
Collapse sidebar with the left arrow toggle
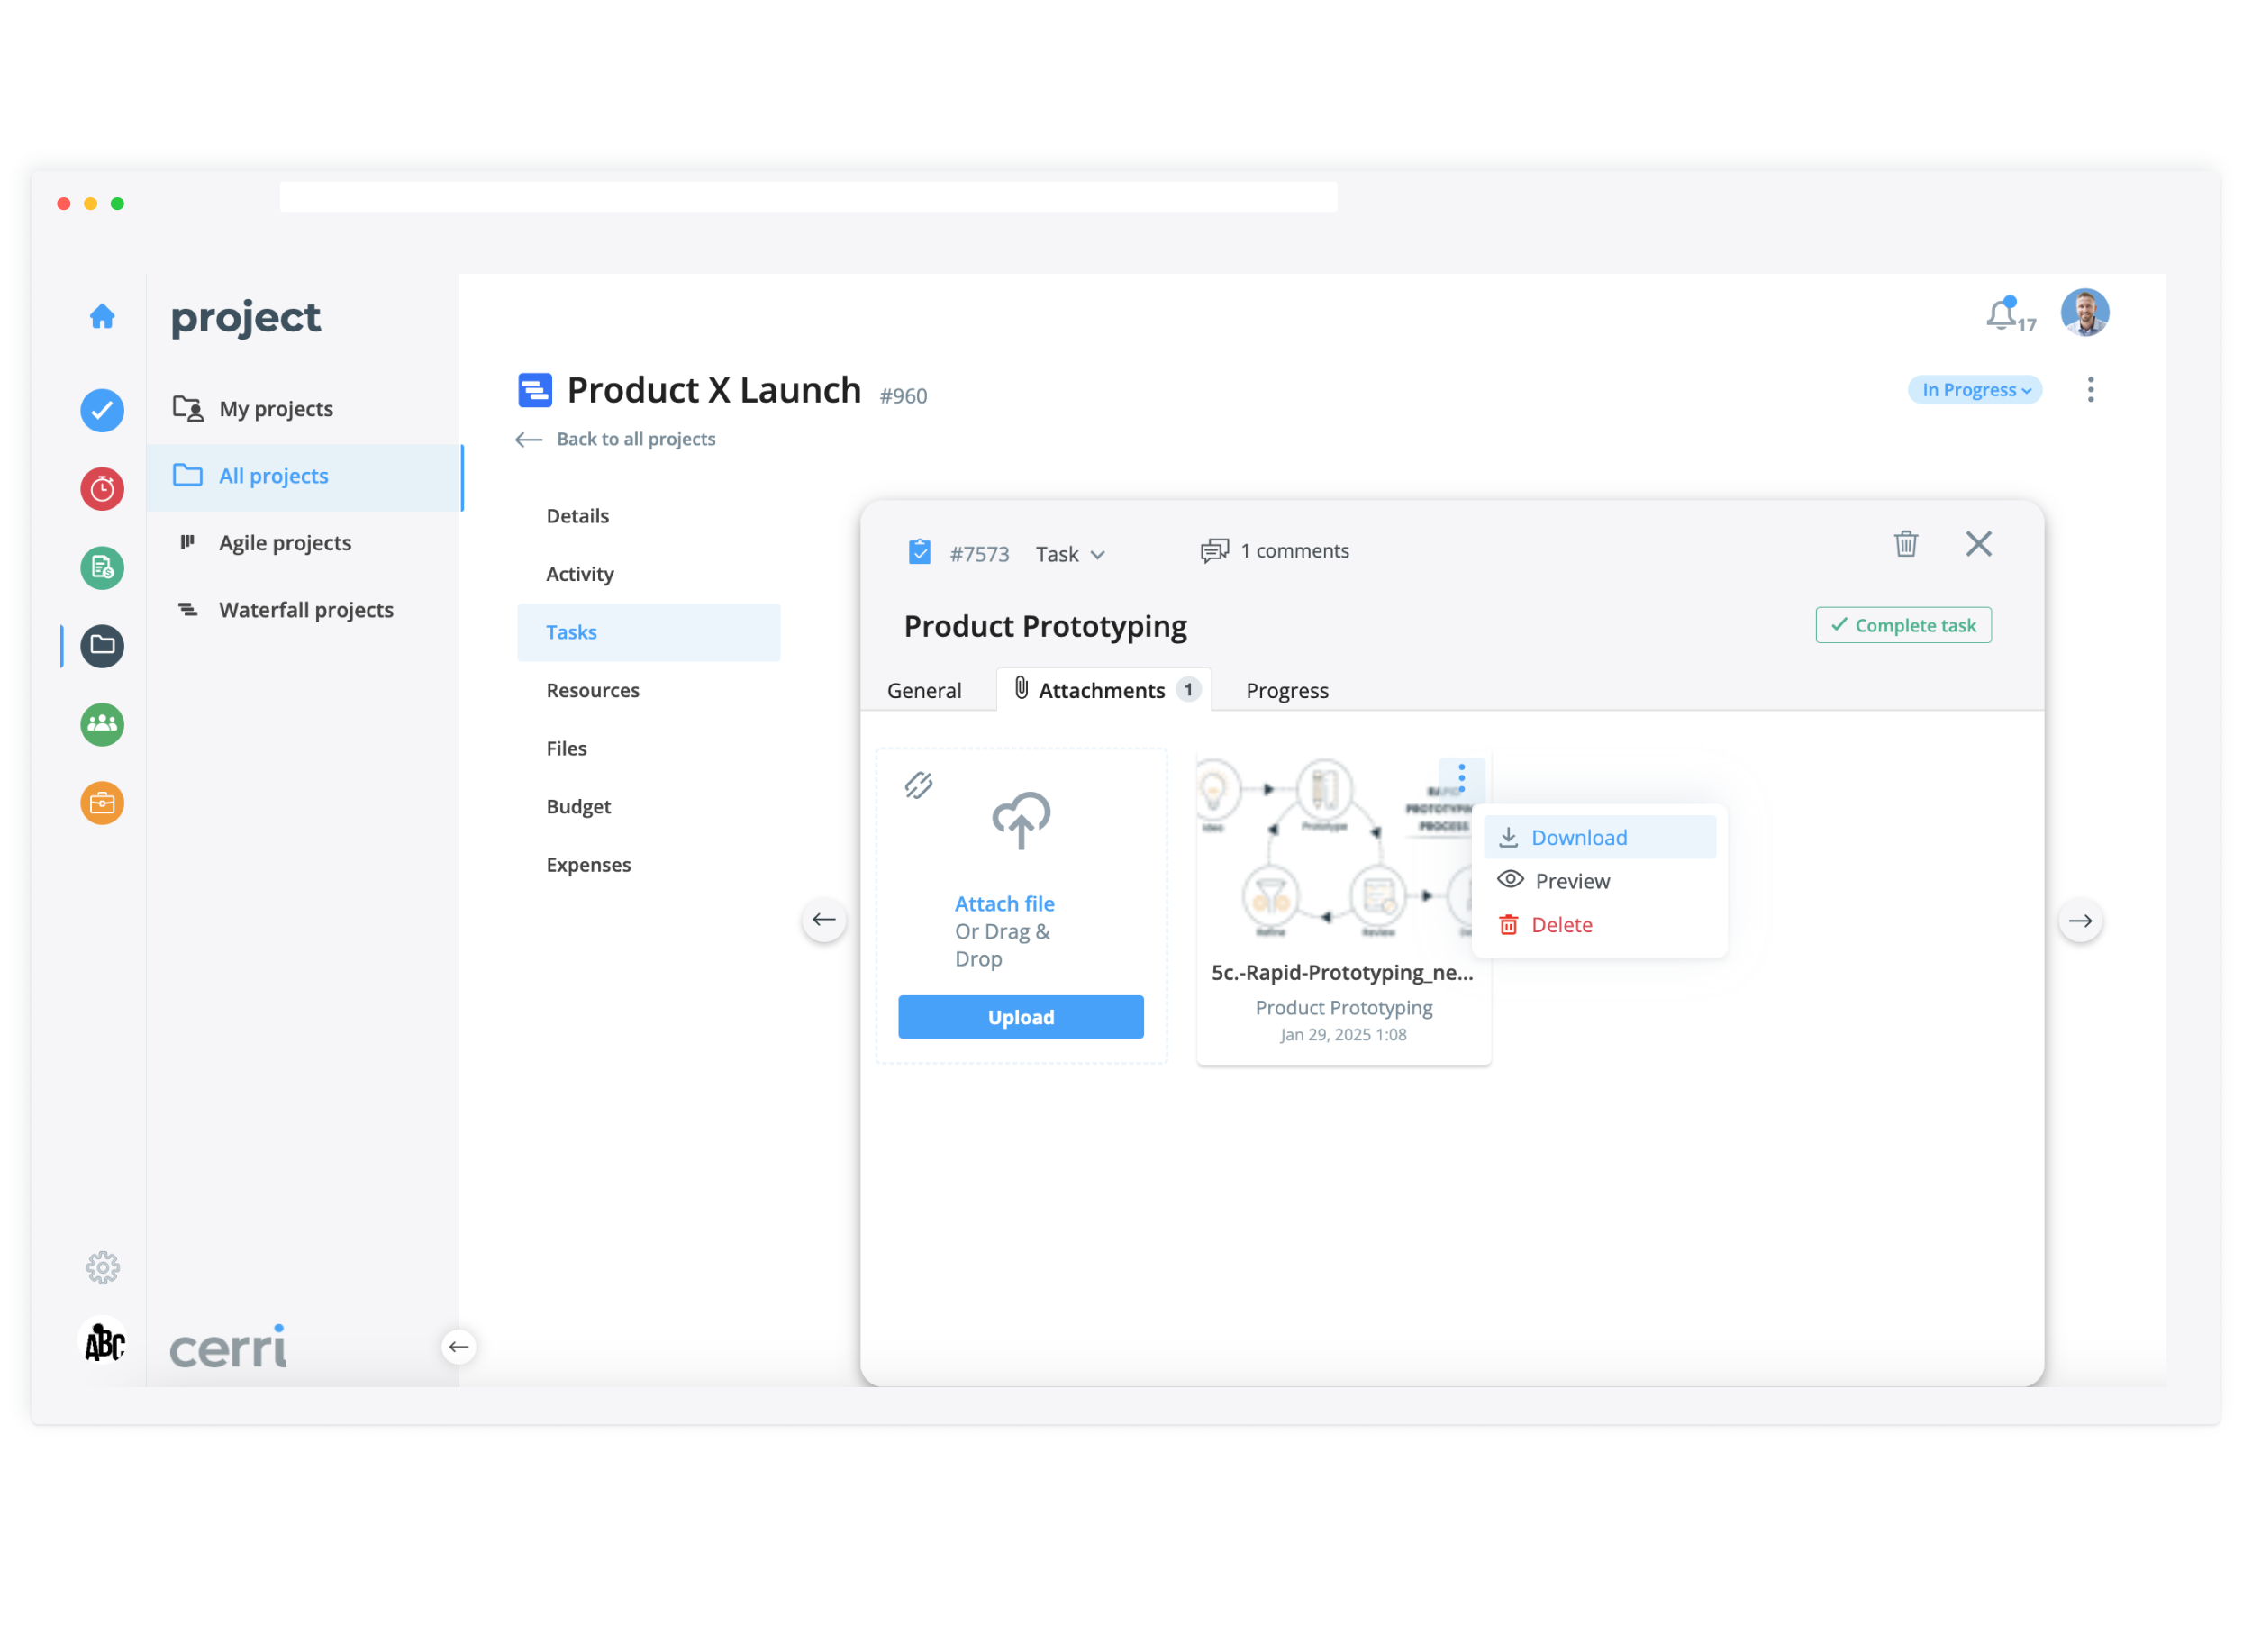click(458, 1347)
